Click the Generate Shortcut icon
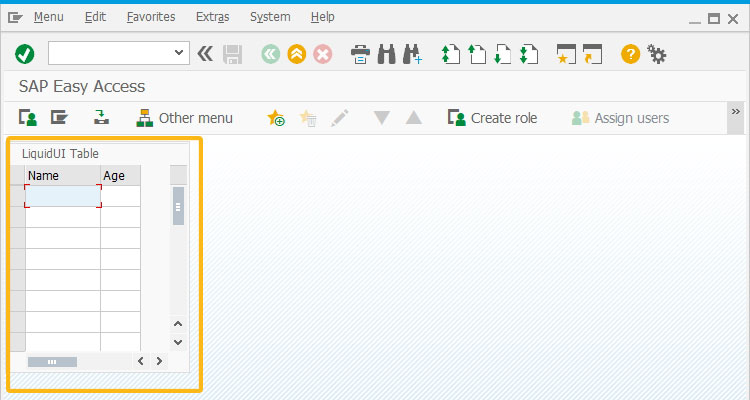 click(x=592, y=54)
